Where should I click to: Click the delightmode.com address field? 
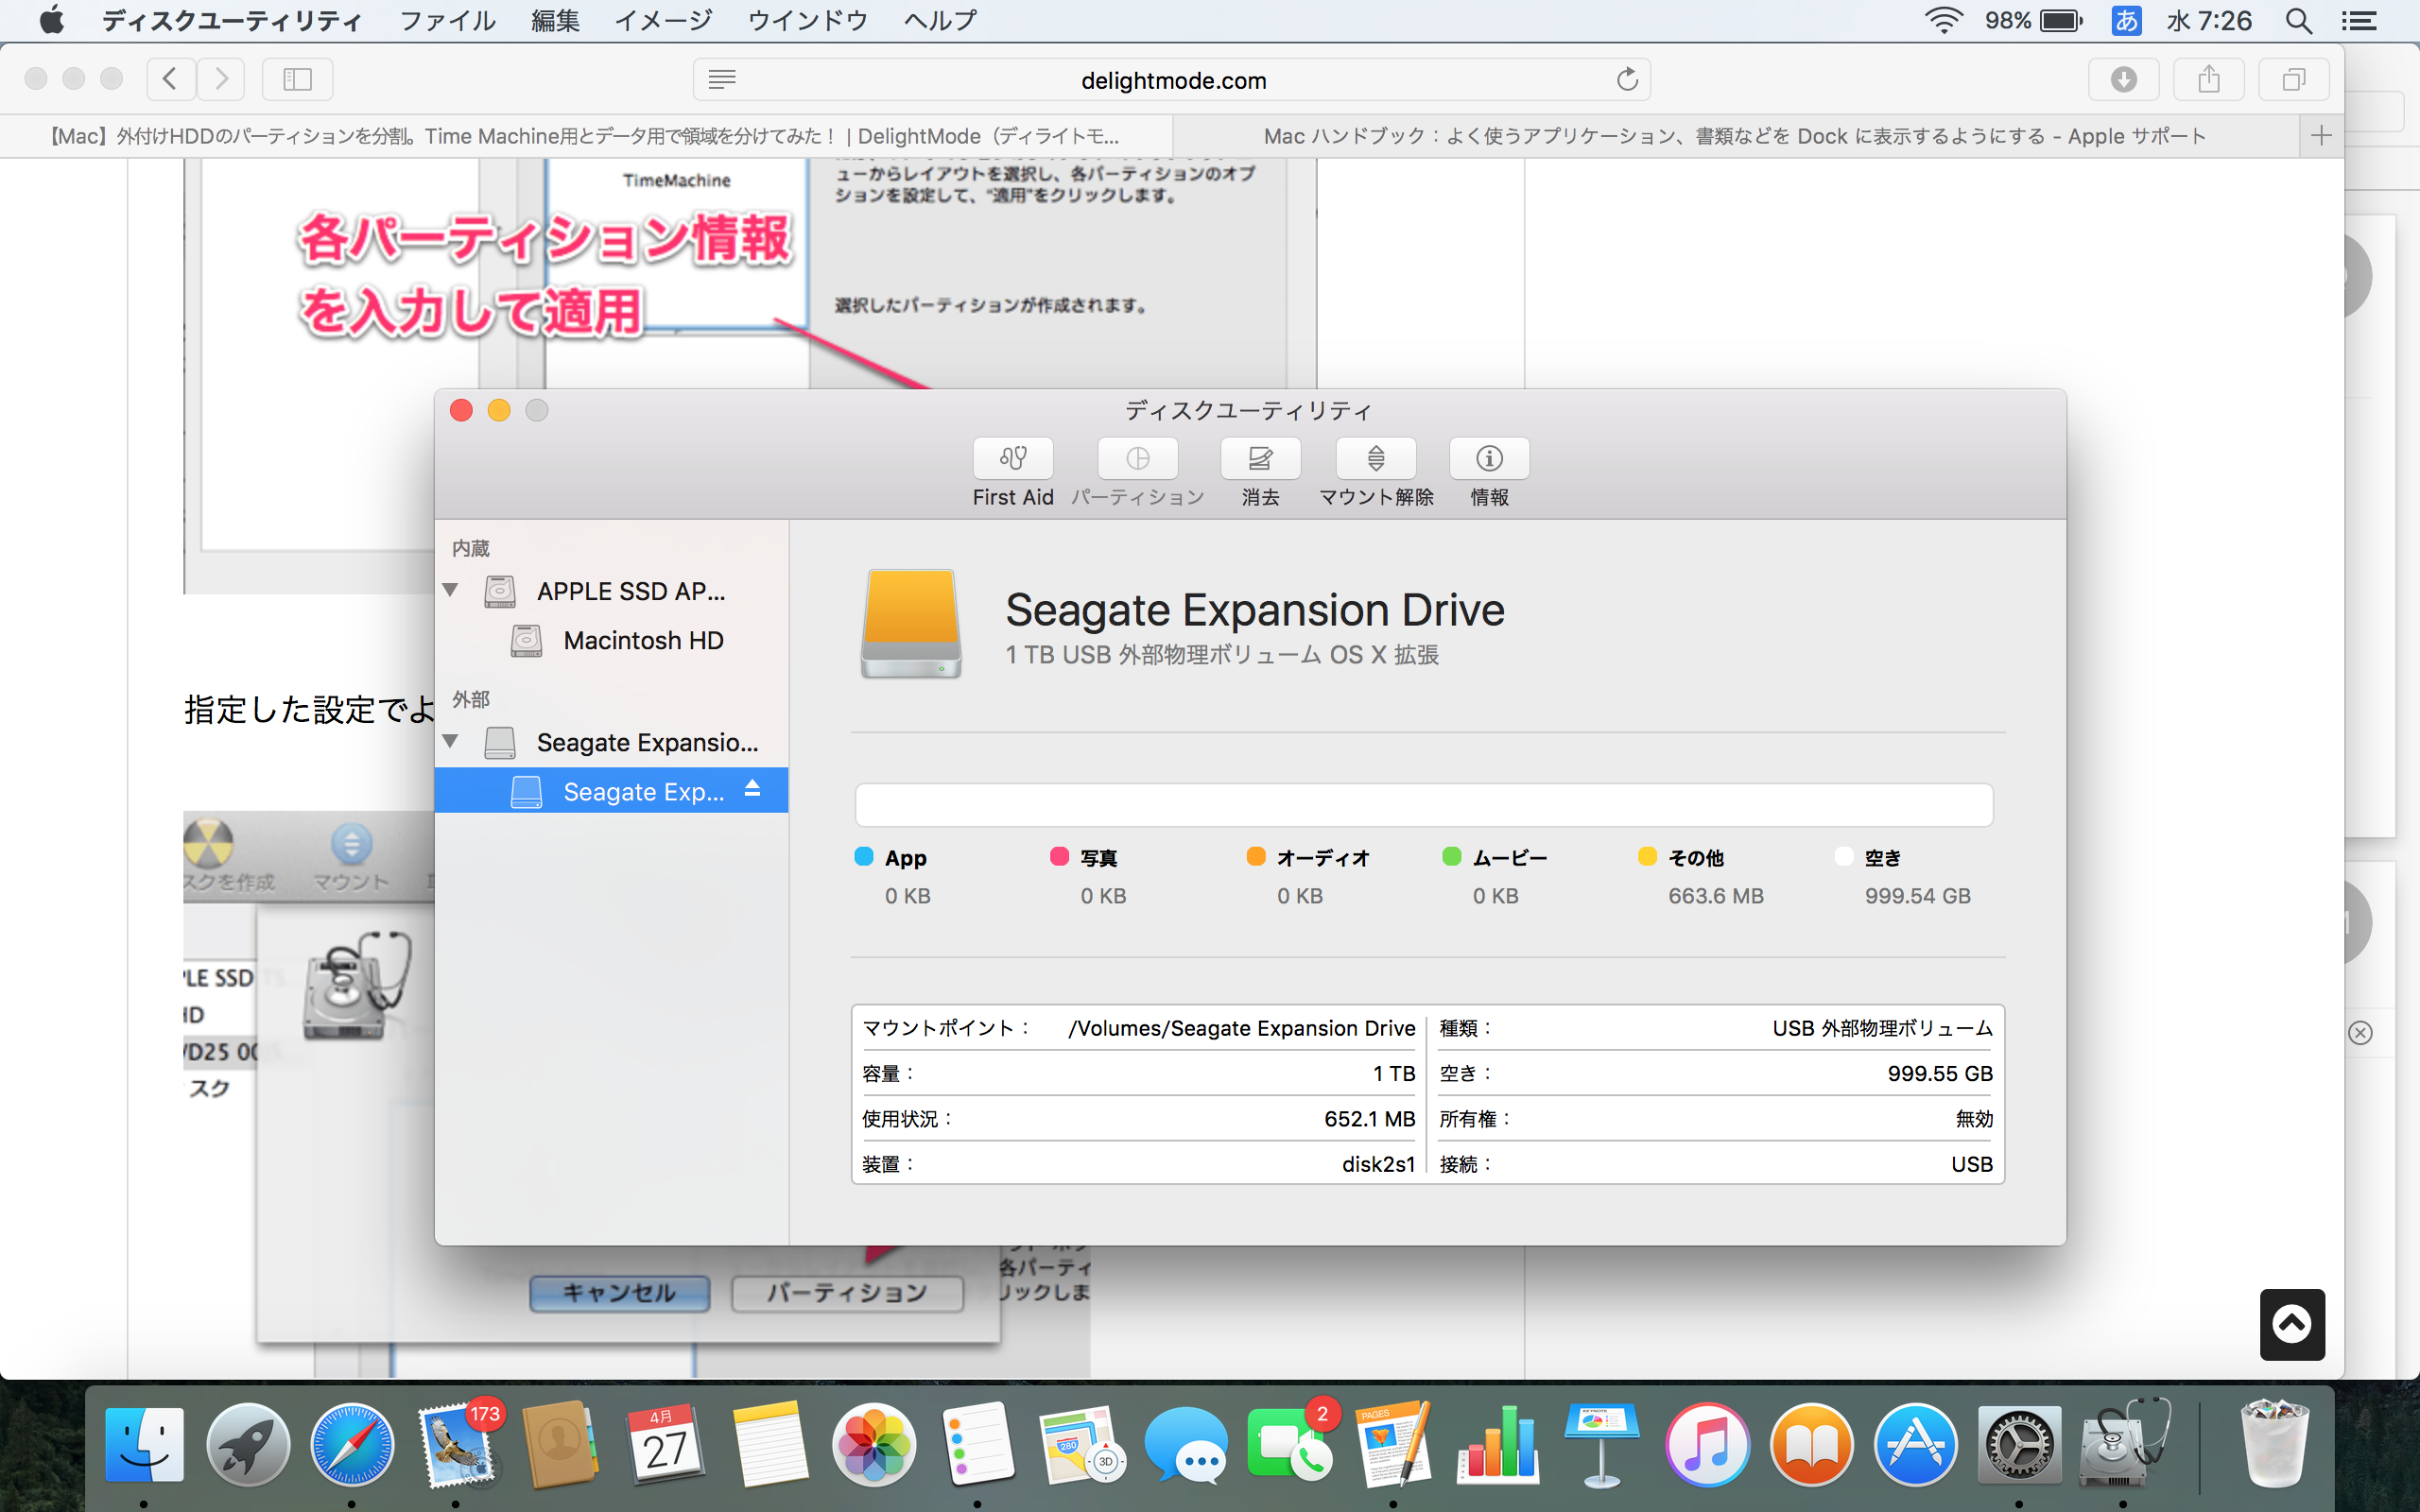(1172, 80)
